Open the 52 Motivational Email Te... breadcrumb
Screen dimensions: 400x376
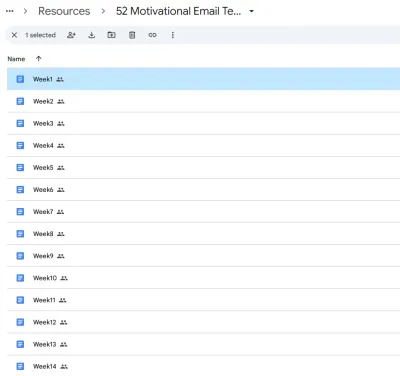coord(178,11)
